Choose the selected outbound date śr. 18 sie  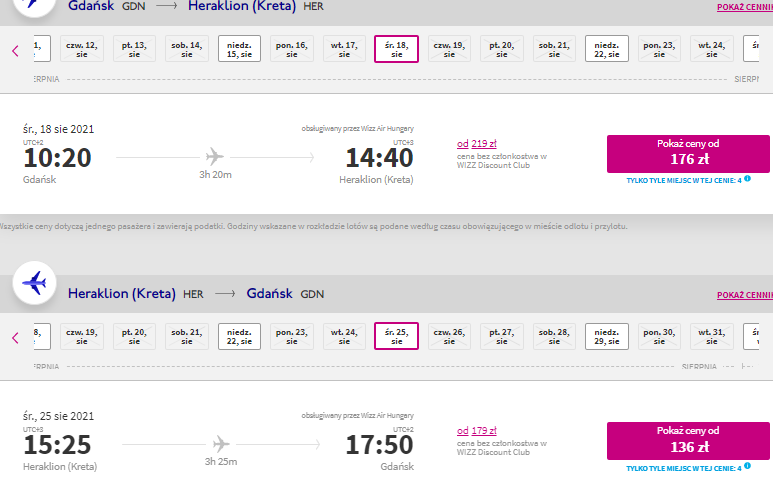pos(396,49)
